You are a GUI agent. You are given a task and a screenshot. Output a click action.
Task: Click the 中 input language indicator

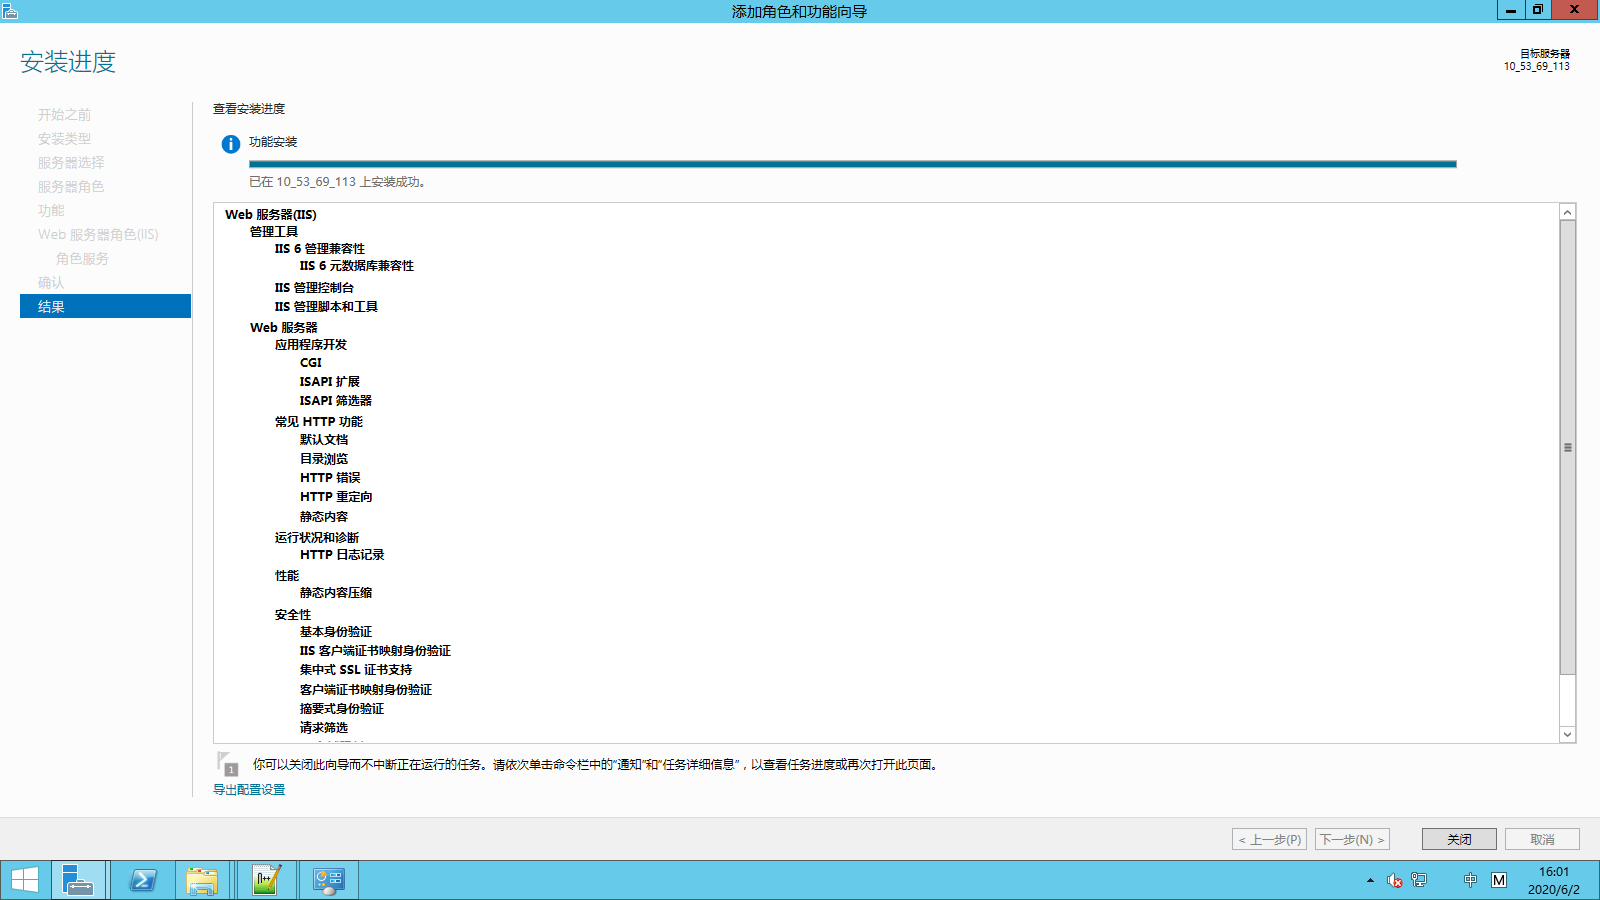[1470, 880]
